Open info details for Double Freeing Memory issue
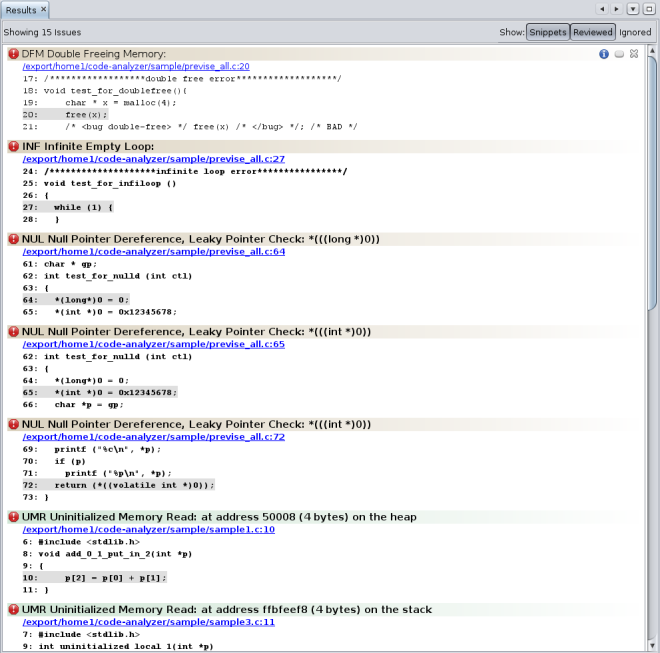Image resolution: width=660 pixels, height=653 pixels. 604,54
